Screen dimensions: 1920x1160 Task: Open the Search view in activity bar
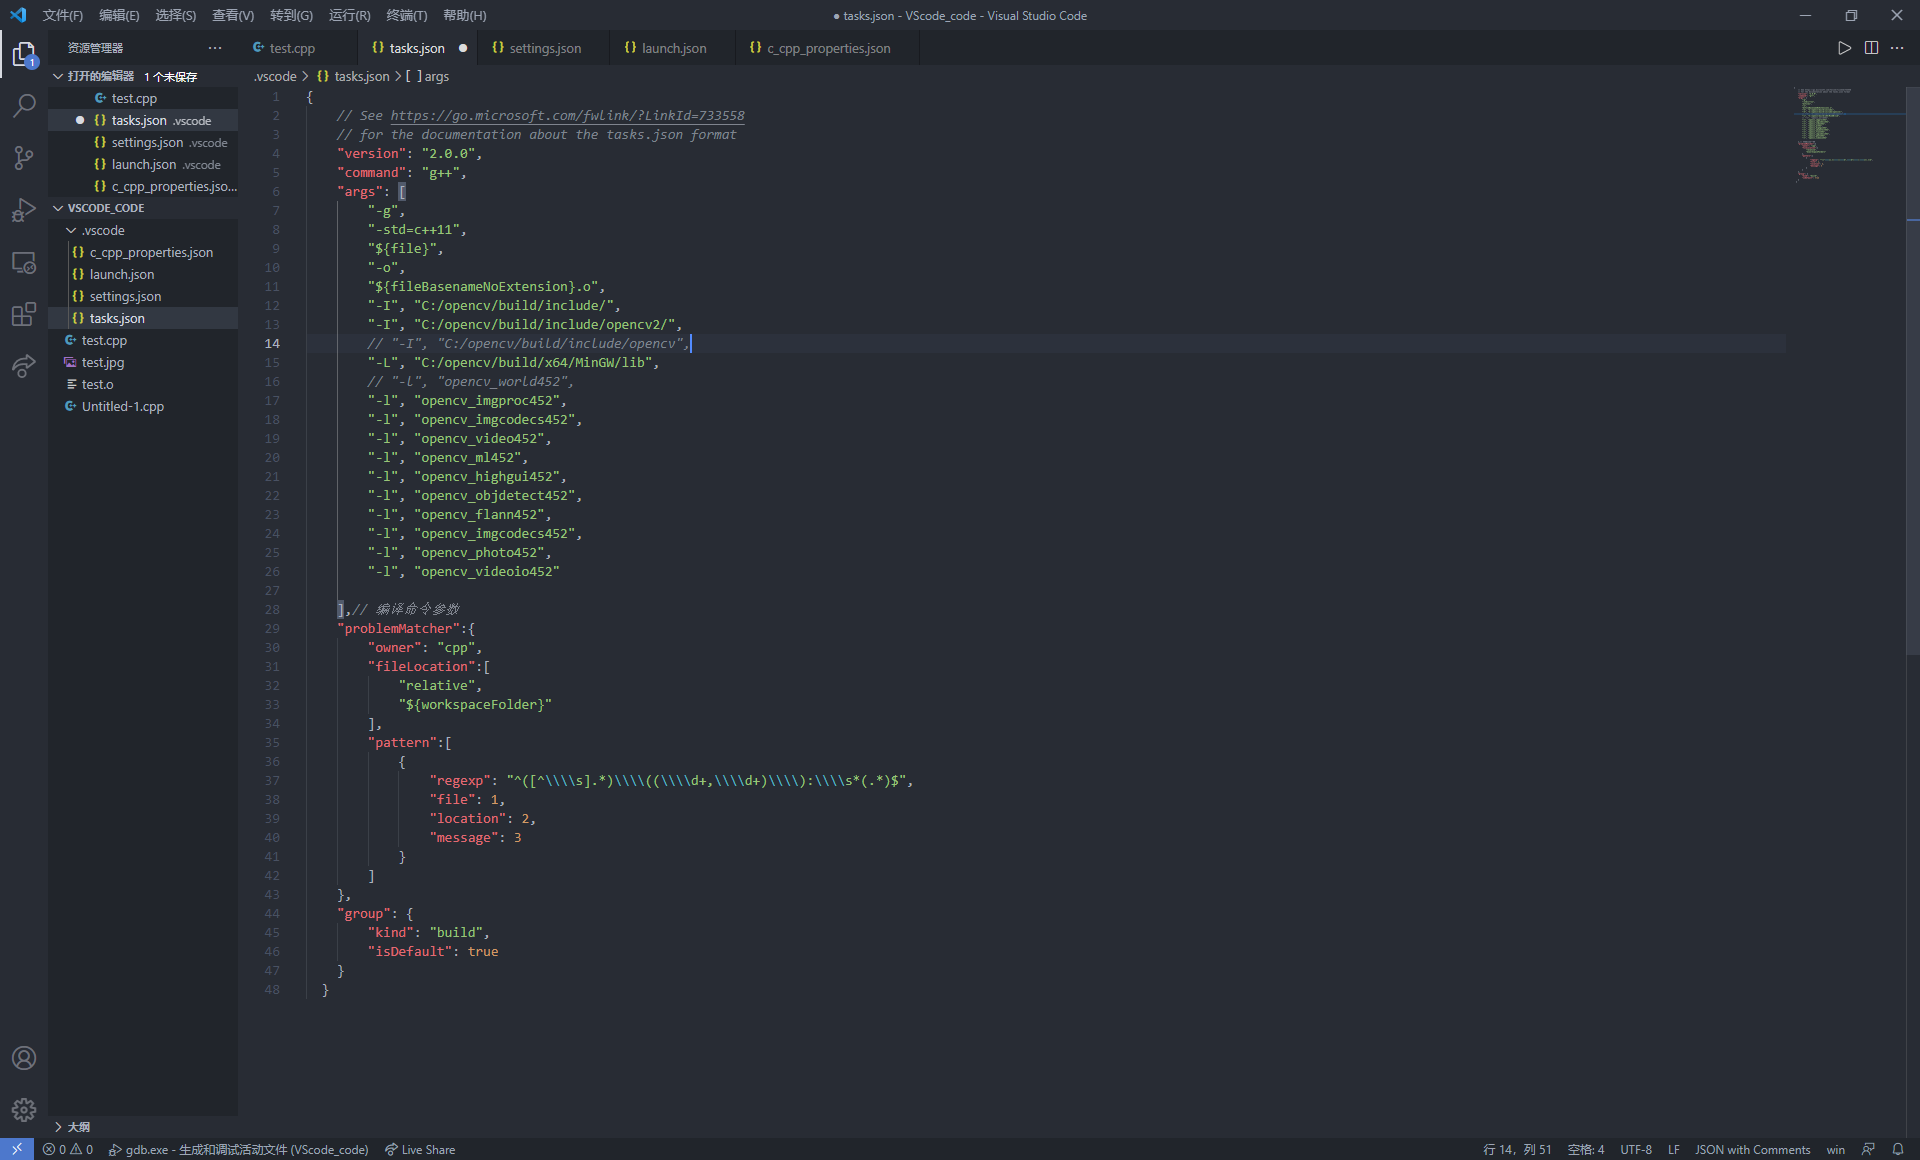tap(24, 106)
